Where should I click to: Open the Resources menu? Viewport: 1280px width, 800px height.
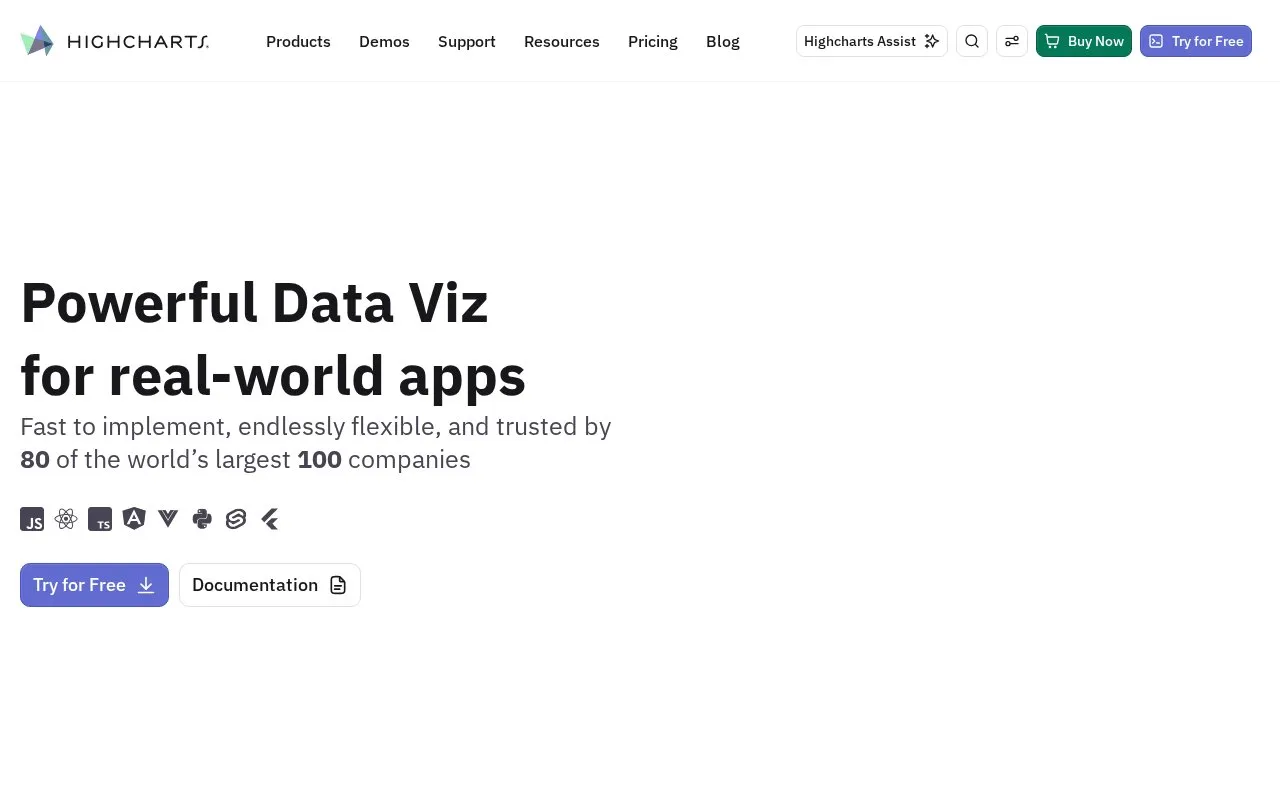562,41
